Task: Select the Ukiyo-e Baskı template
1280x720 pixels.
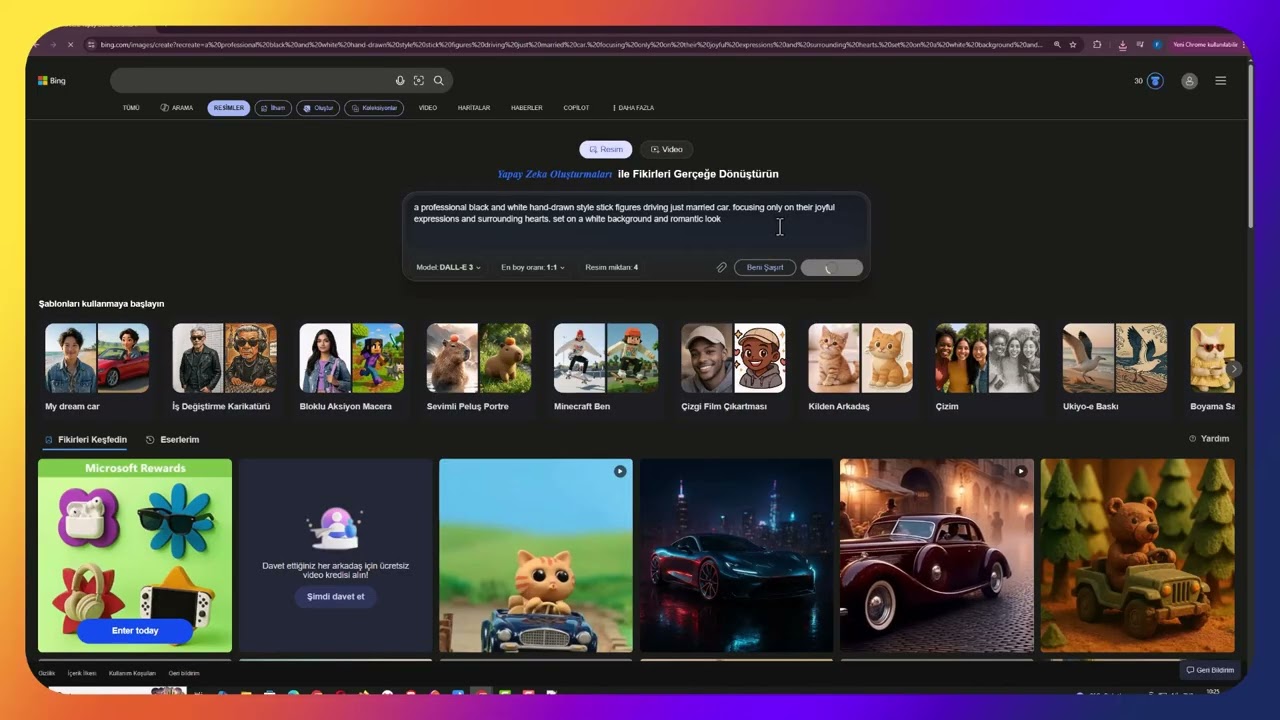Action: [1114, 367]
